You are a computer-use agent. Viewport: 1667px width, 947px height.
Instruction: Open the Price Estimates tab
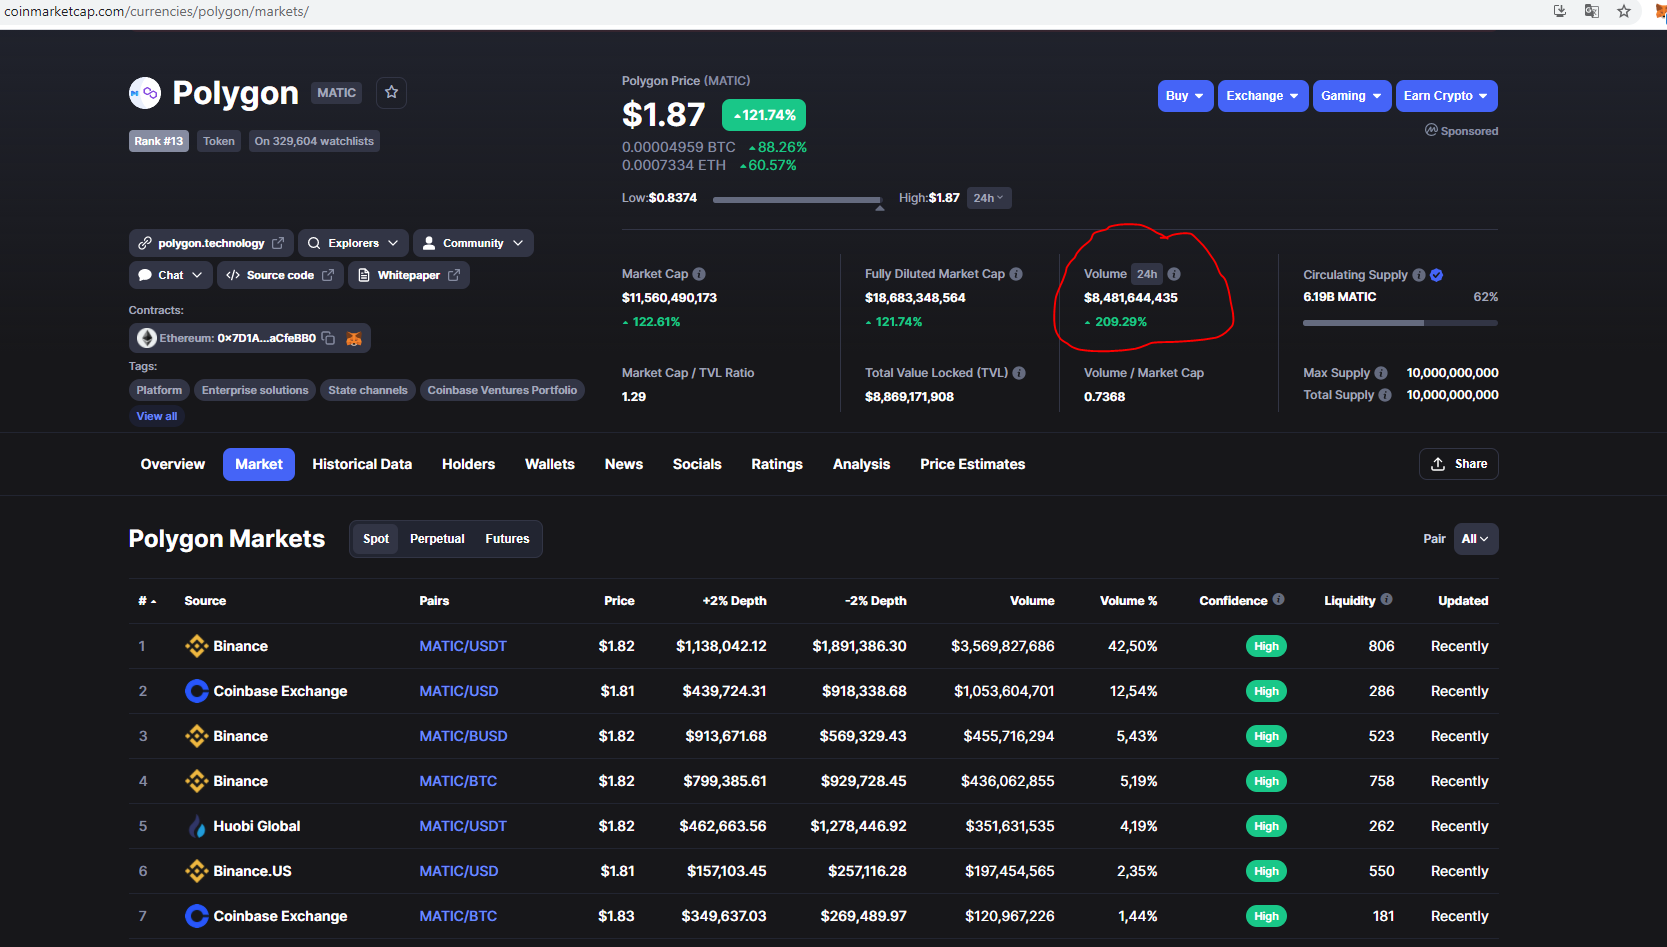(x=973, y=464)
